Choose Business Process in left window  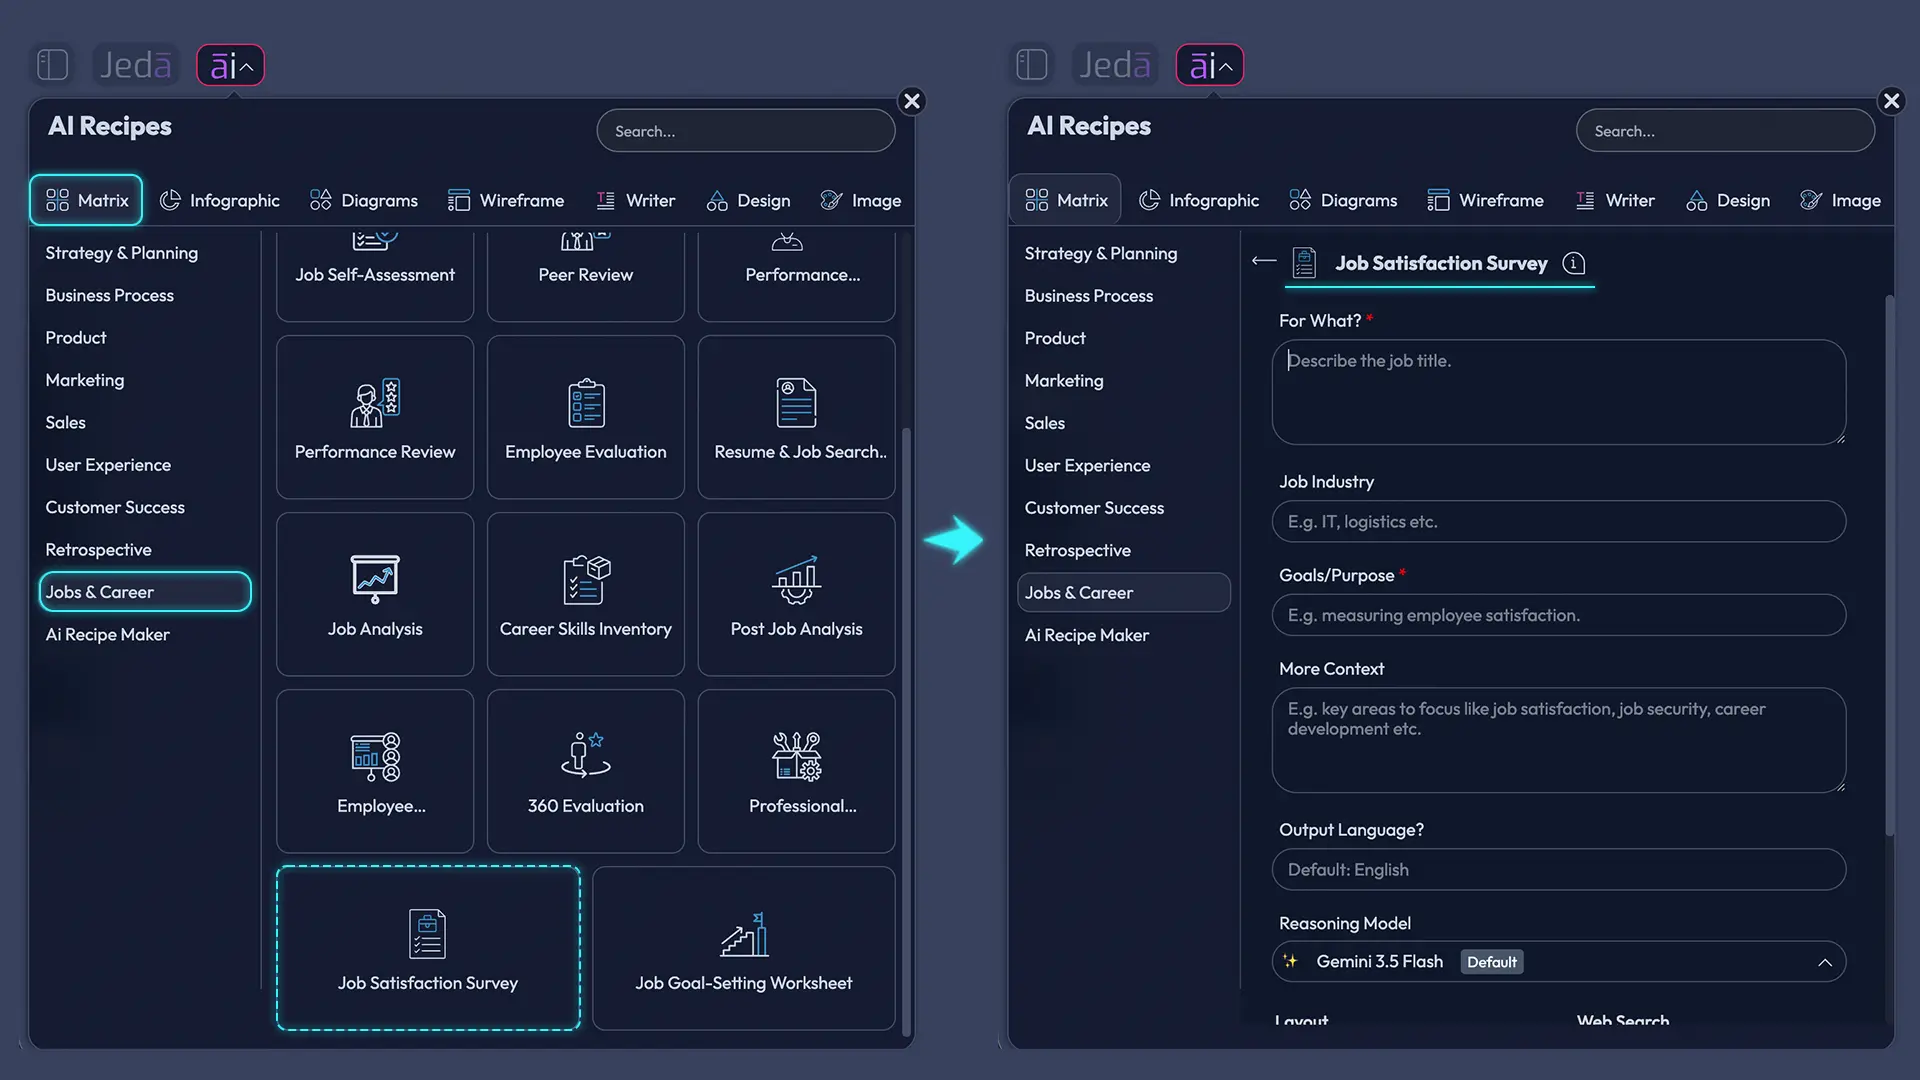(109, 296)
